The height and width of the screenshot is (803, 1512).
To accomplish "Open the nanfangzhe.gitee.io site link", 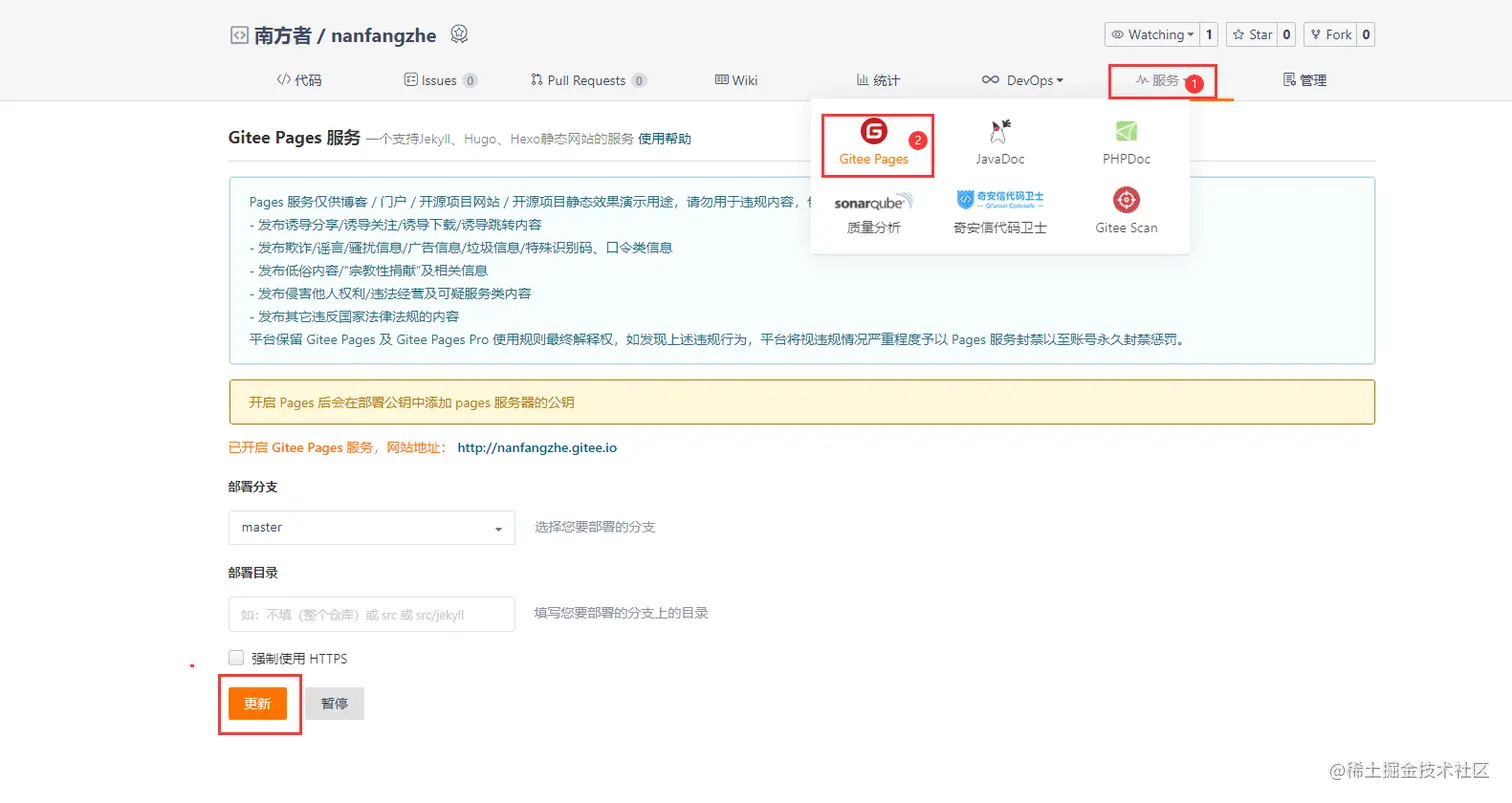I will 537,448.
